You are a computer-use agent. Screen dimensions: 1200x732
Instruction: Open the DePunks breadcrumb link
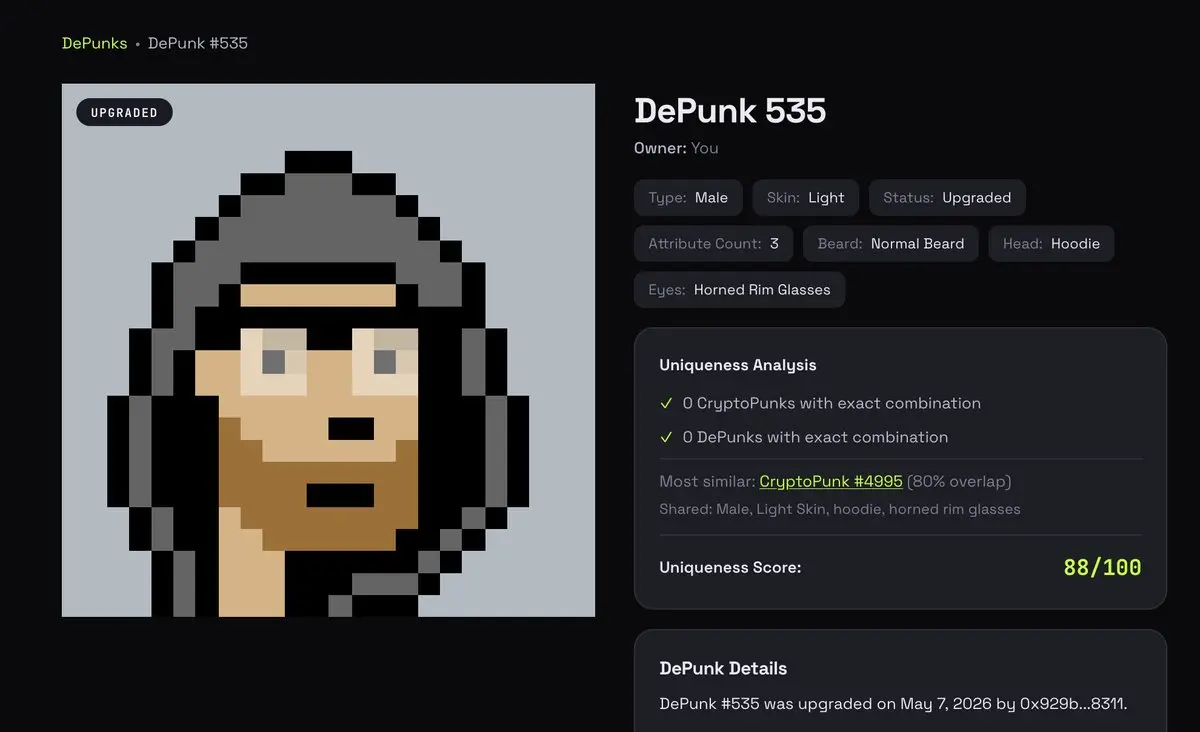[x=95, y=43]
